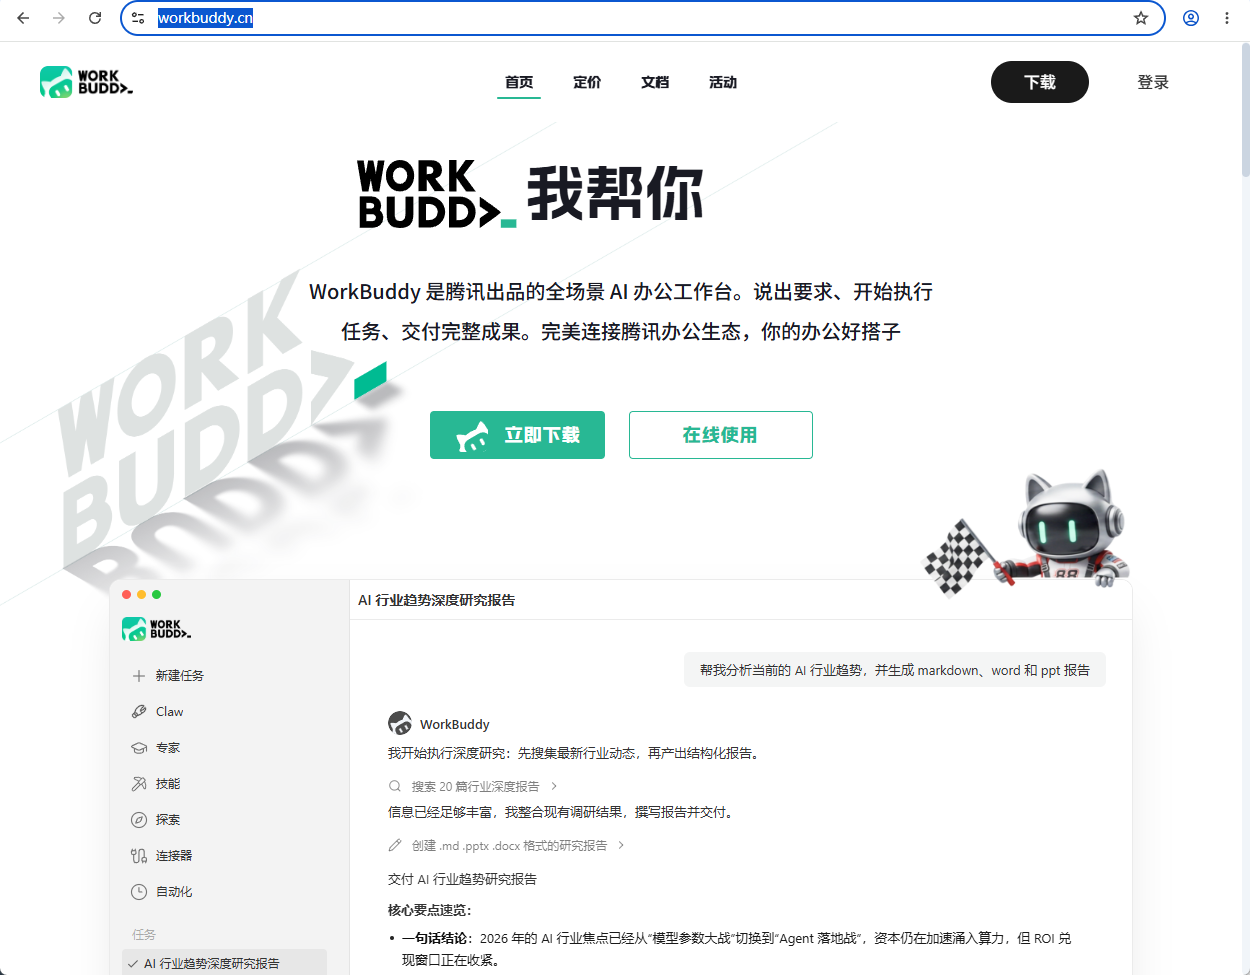Click the megaphone icon on 立即下载
The image size is (1250, 975).
pyautogui.click(x=473, y=436)
